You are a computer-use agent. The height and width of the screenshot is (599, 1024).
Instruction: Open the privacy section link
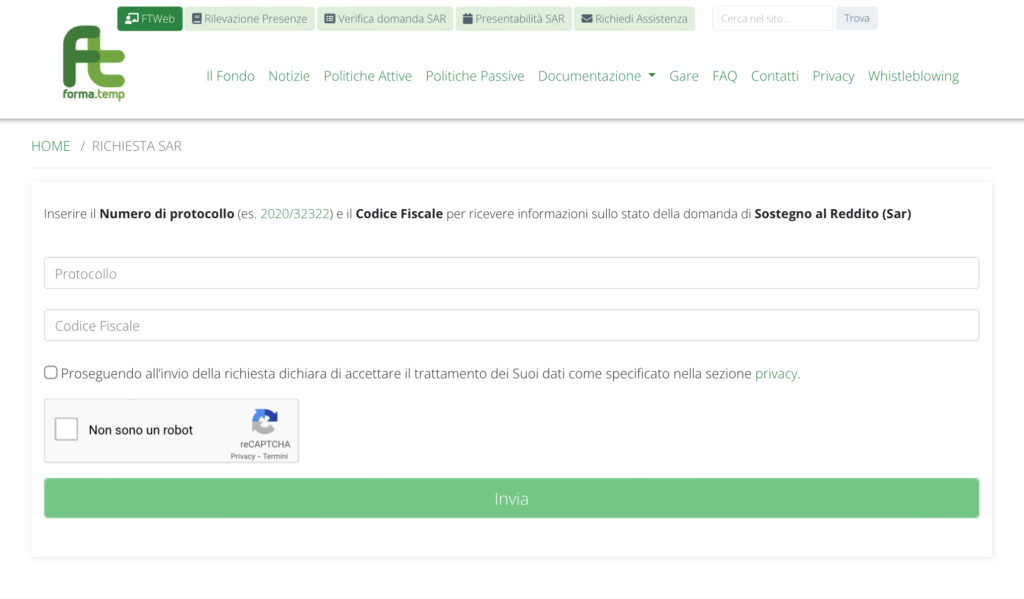776,374
